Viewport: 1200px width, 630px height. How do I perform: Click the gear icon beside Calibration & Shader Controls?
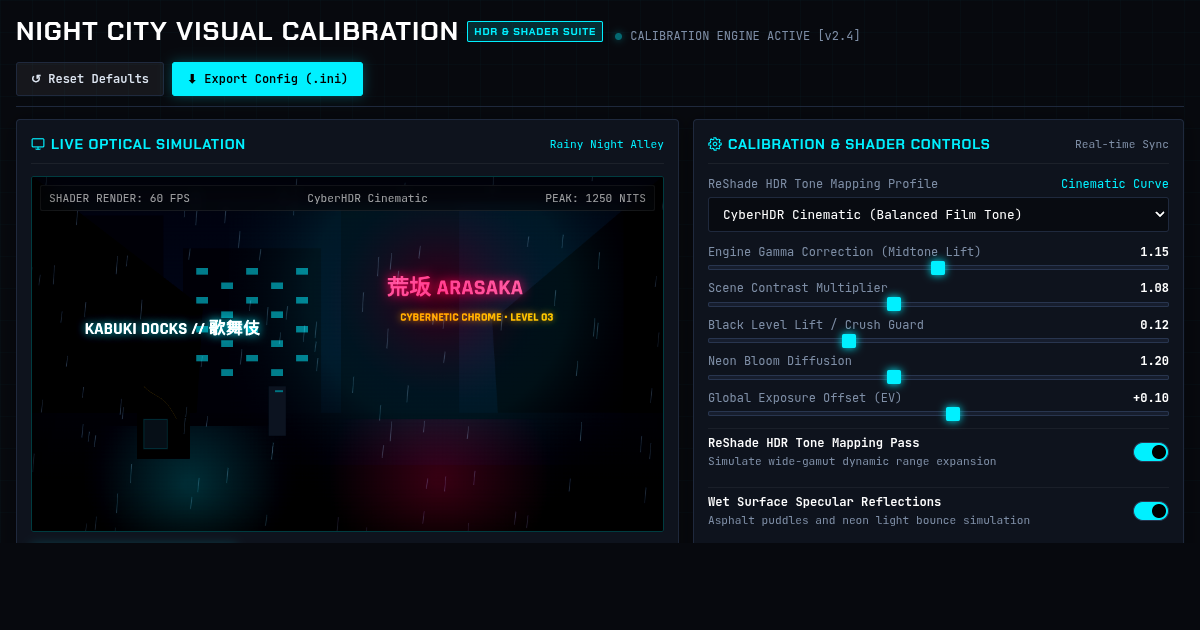coord(715,144)
